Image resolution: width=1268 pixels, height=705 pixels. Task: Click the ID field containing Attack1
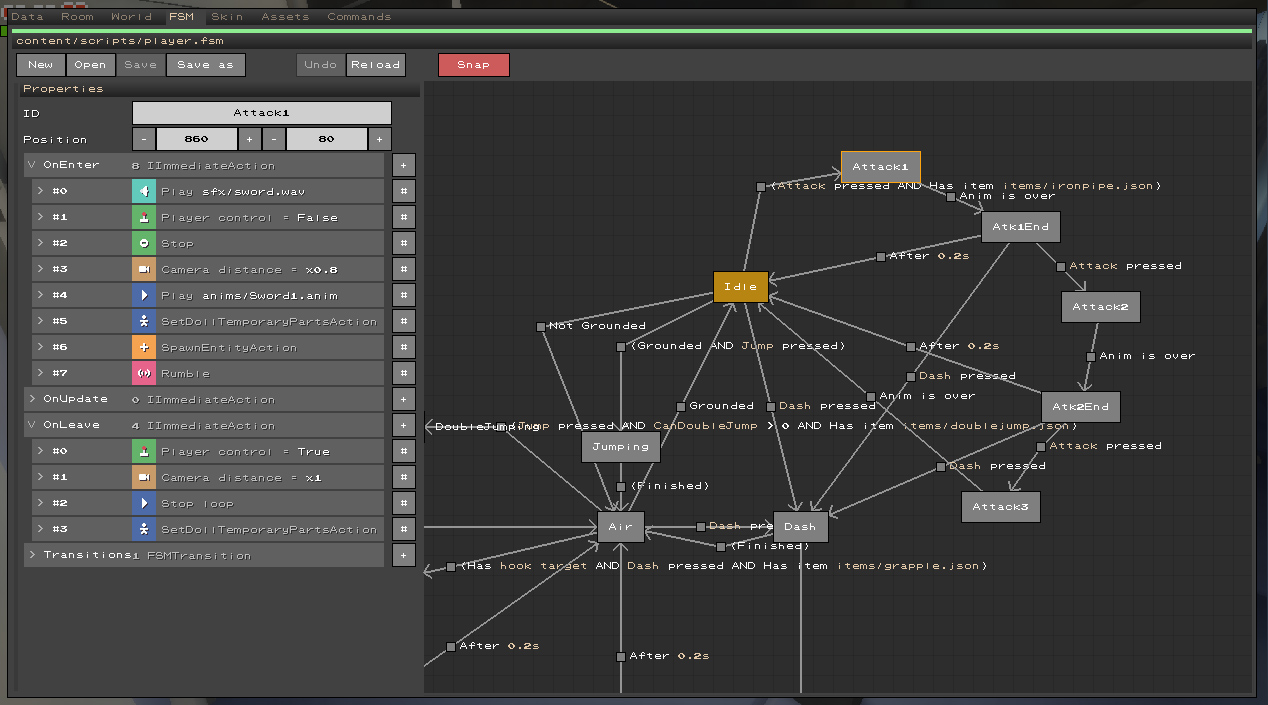[262, 113]
